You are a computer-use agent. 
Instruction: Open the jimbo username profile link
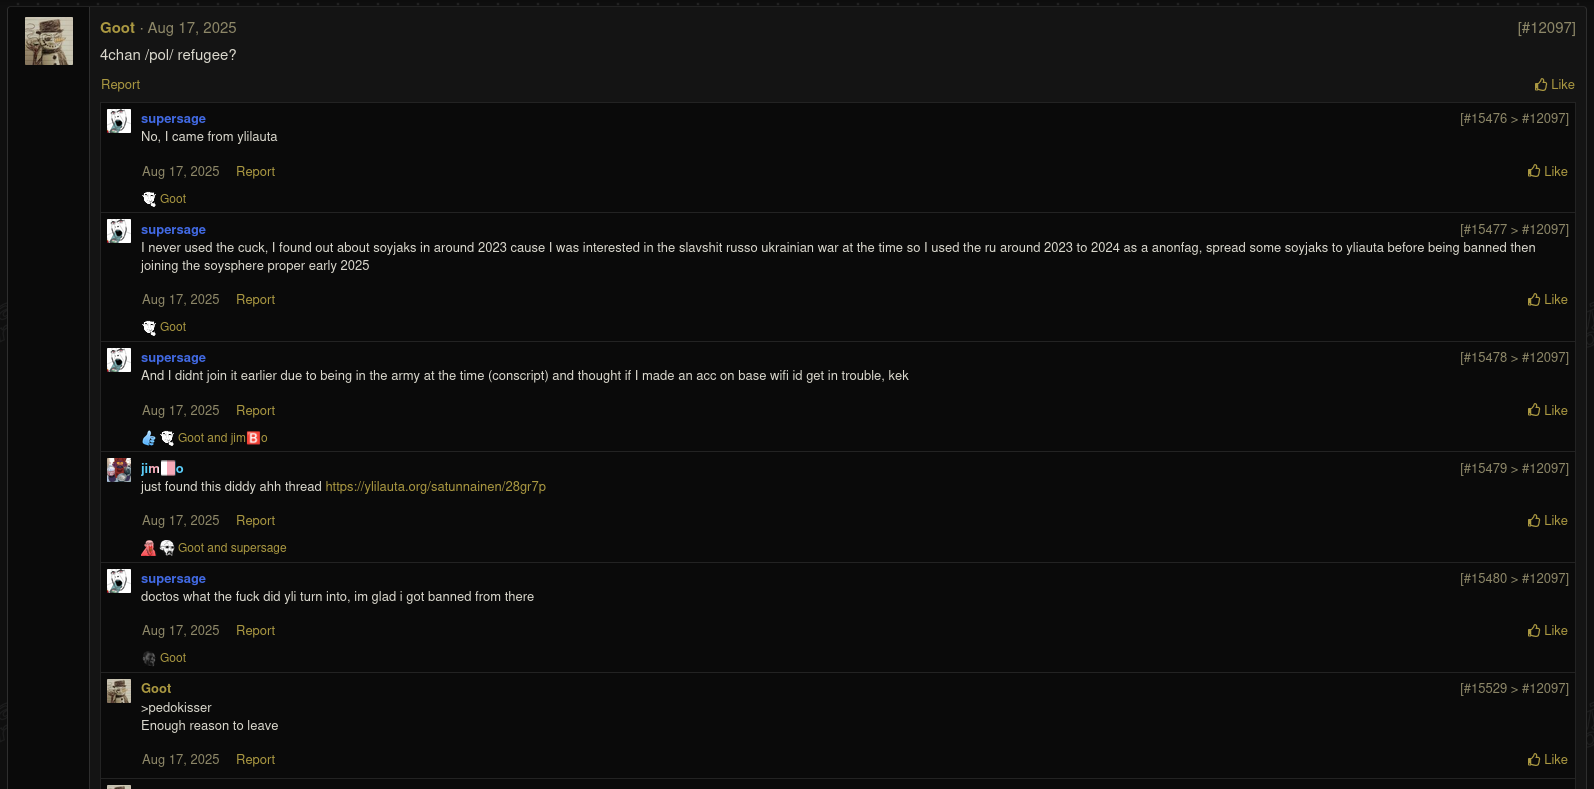point(162,469)
